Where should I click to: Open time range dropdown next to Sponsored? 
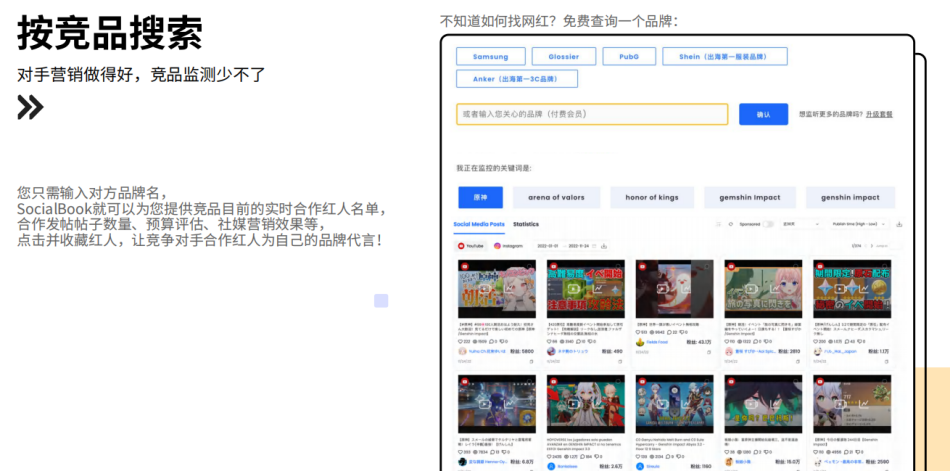pyautogui.click(x=800, y=224)
